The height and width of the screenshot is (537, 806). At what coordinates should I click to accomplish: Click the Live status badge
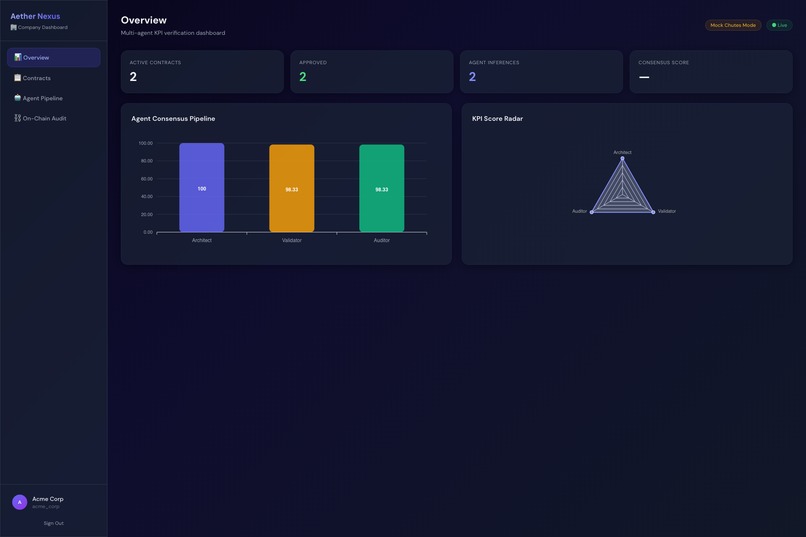pyautogui.click(x=779, y=25)
